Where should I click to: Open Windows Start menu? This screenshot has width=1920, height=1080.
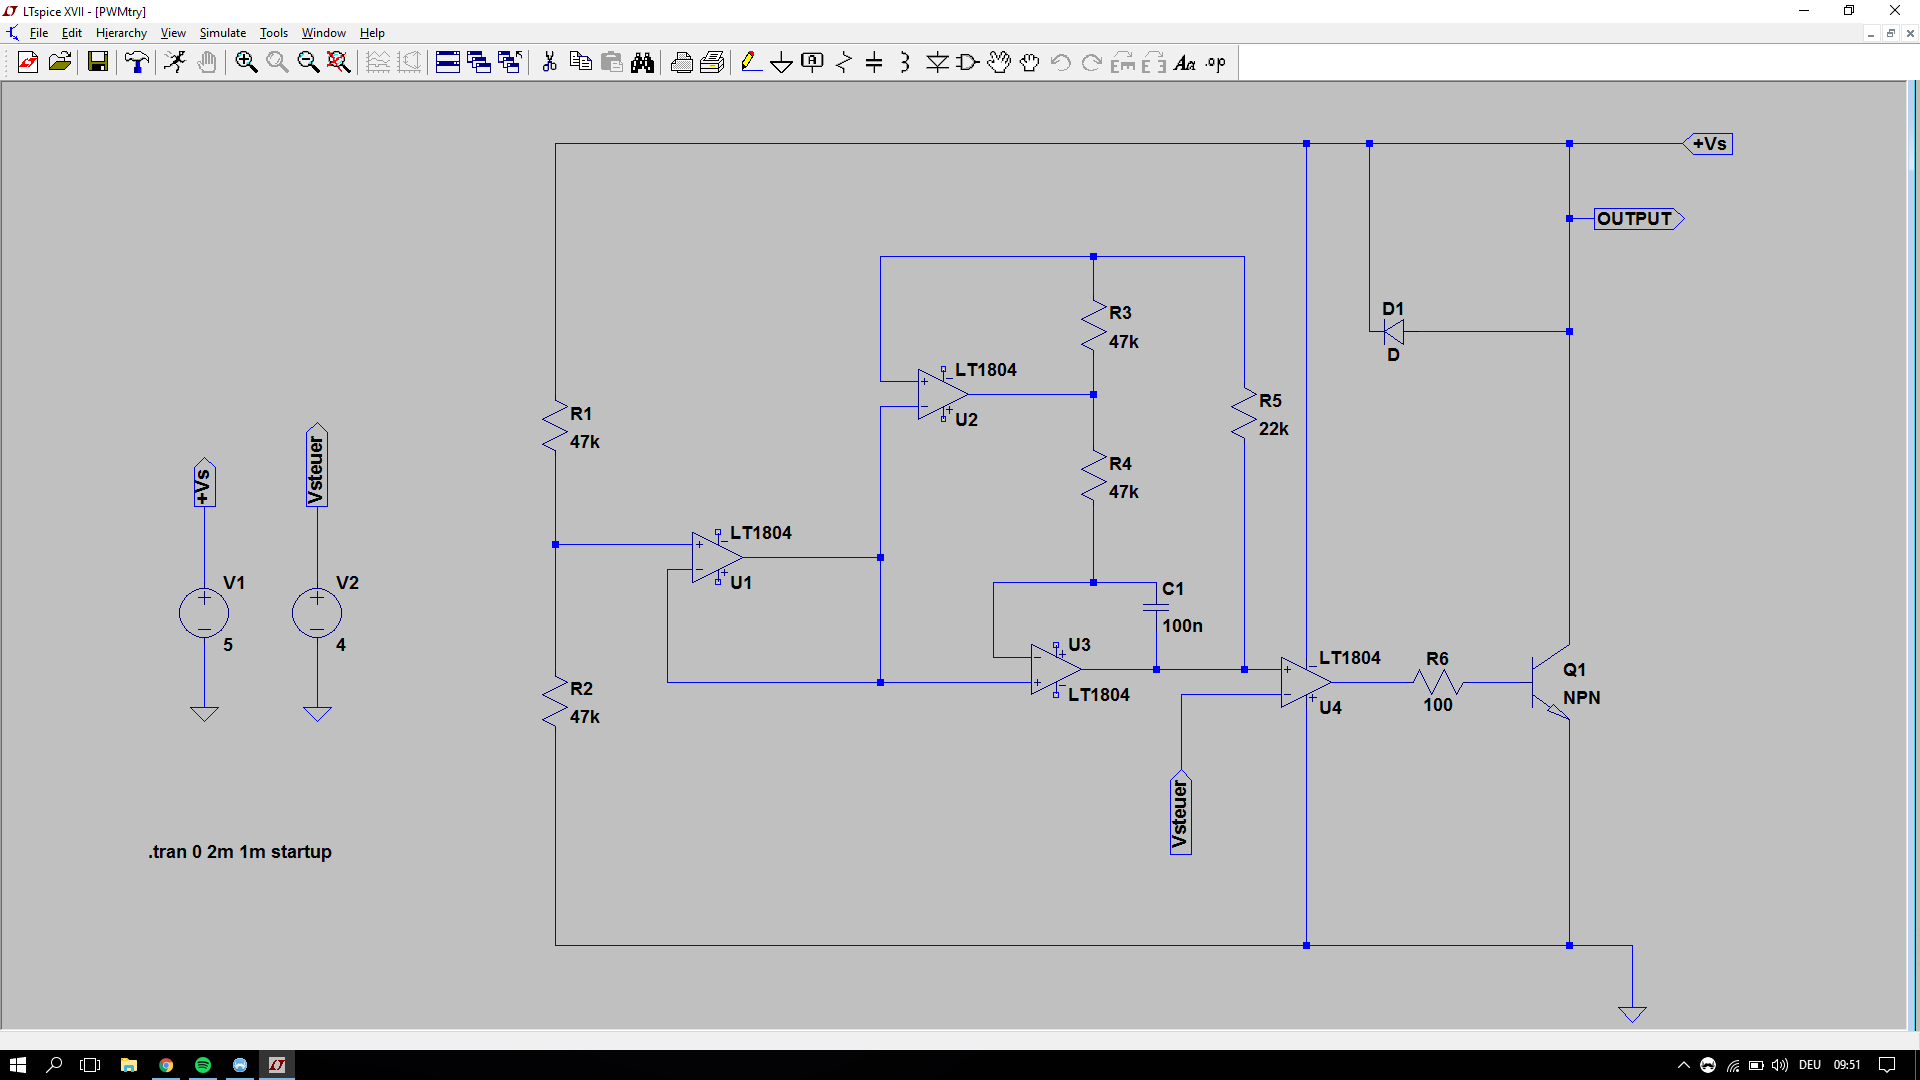tap(17, 1065)
